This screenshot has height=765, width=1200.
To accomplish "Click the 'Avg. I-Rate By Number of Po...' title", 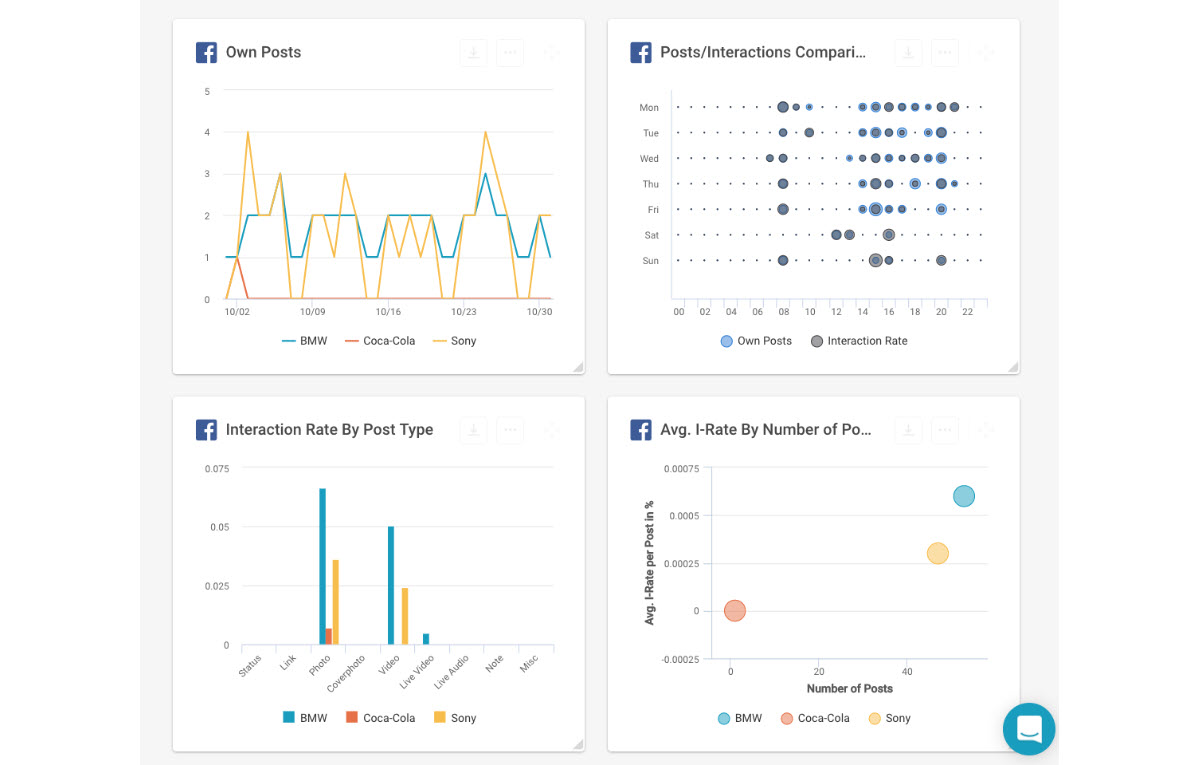I will [x=766, y=430].
